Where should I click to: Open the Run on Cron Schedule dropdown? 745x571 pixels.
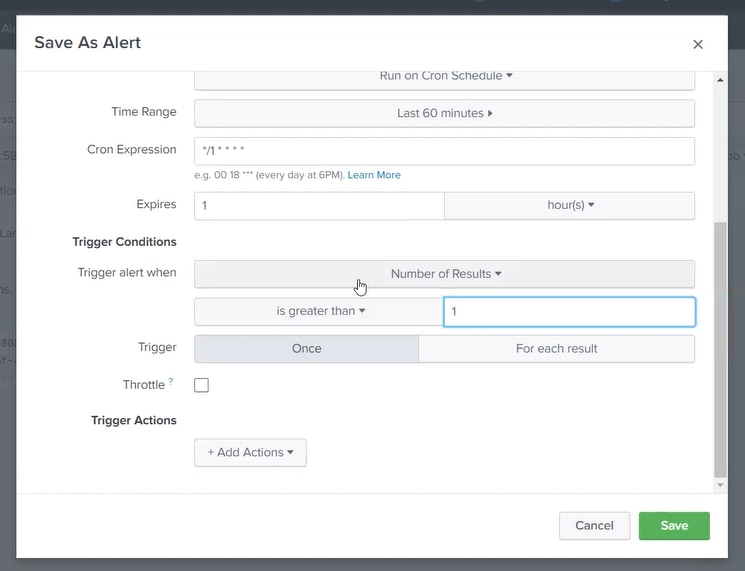pyautogui.click(x=444, y=79)
